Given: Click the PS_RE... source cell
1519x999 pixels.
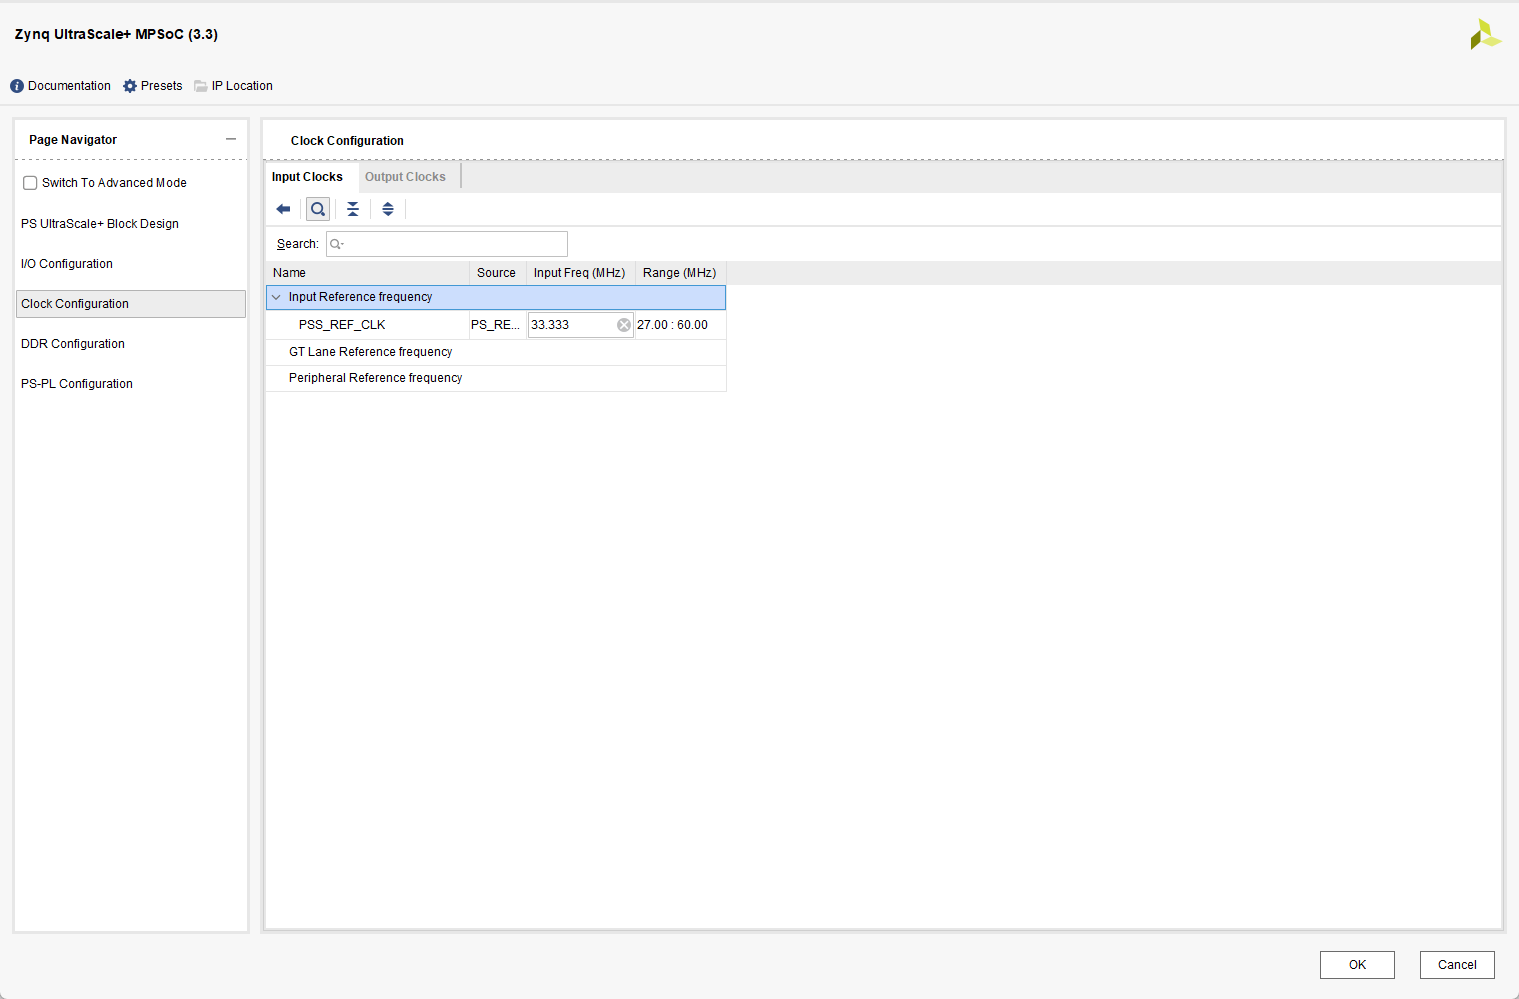Looking at the screenshot, I should click(497, 325).
